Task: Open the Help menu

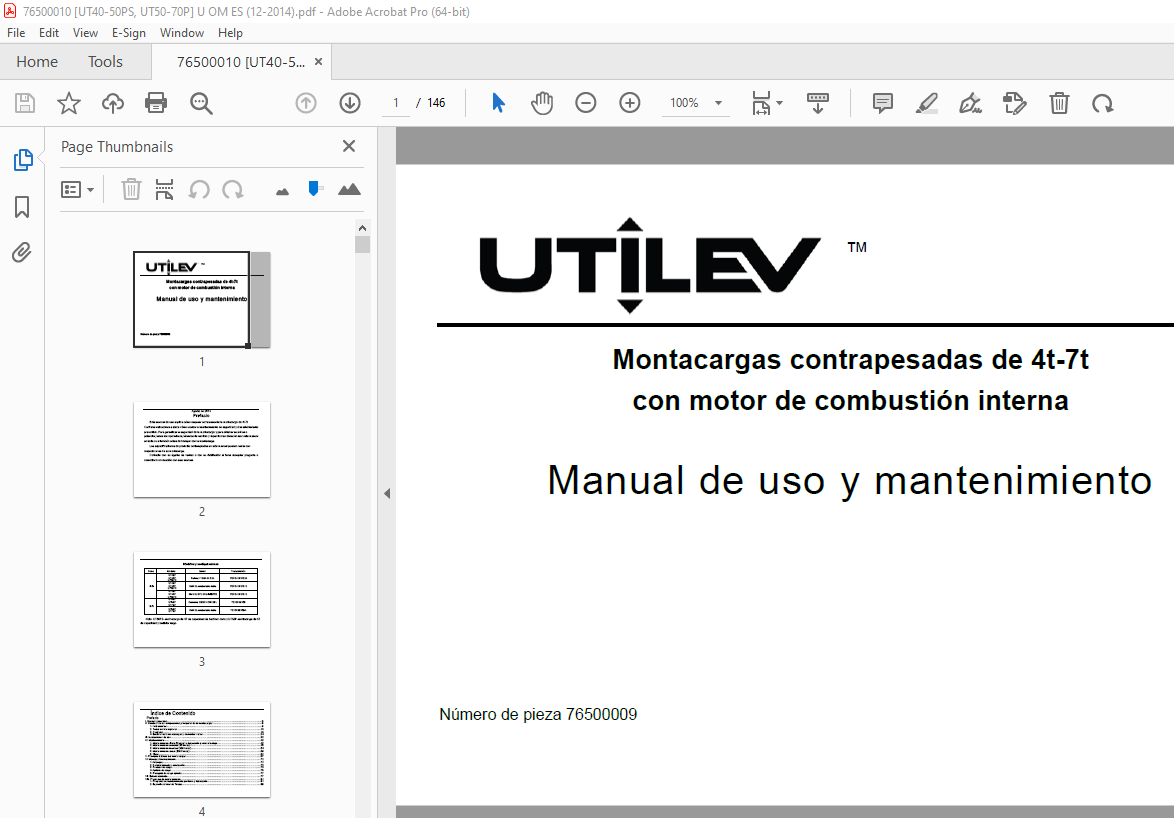Action: tap(230, 33)
